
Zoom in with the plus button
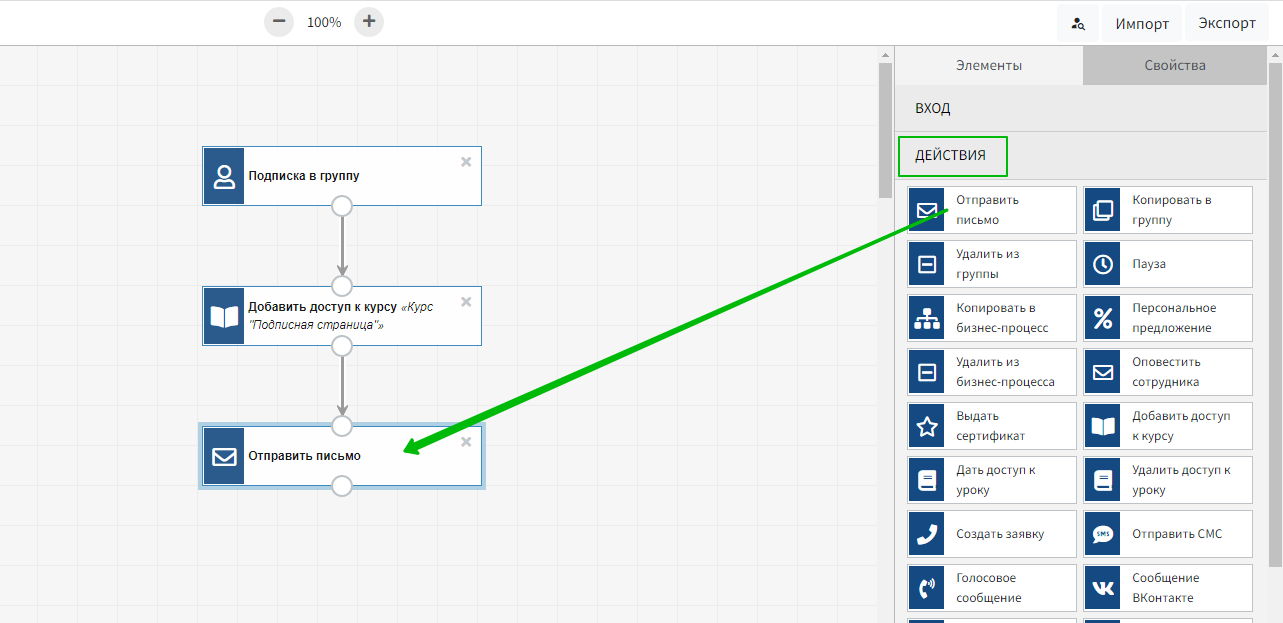(369, 21)
